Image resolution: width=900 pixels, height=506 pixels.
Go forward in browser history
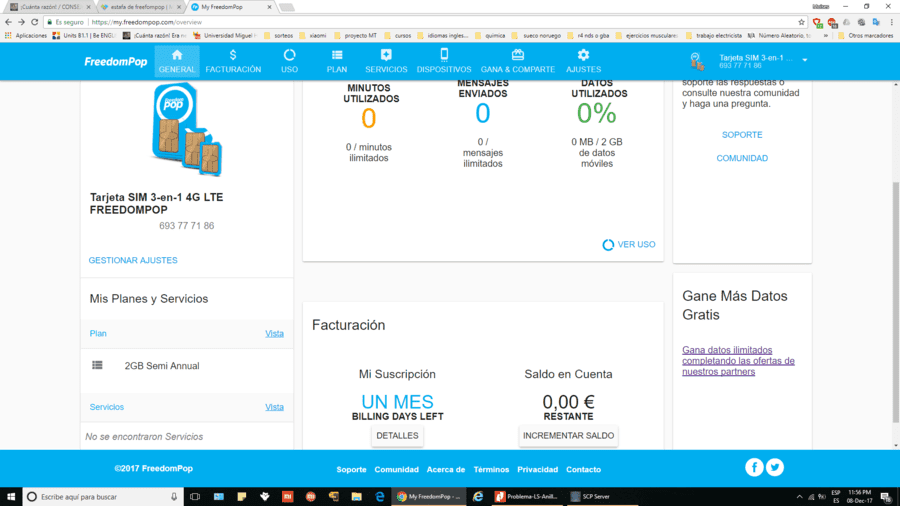tap(21, 22)
